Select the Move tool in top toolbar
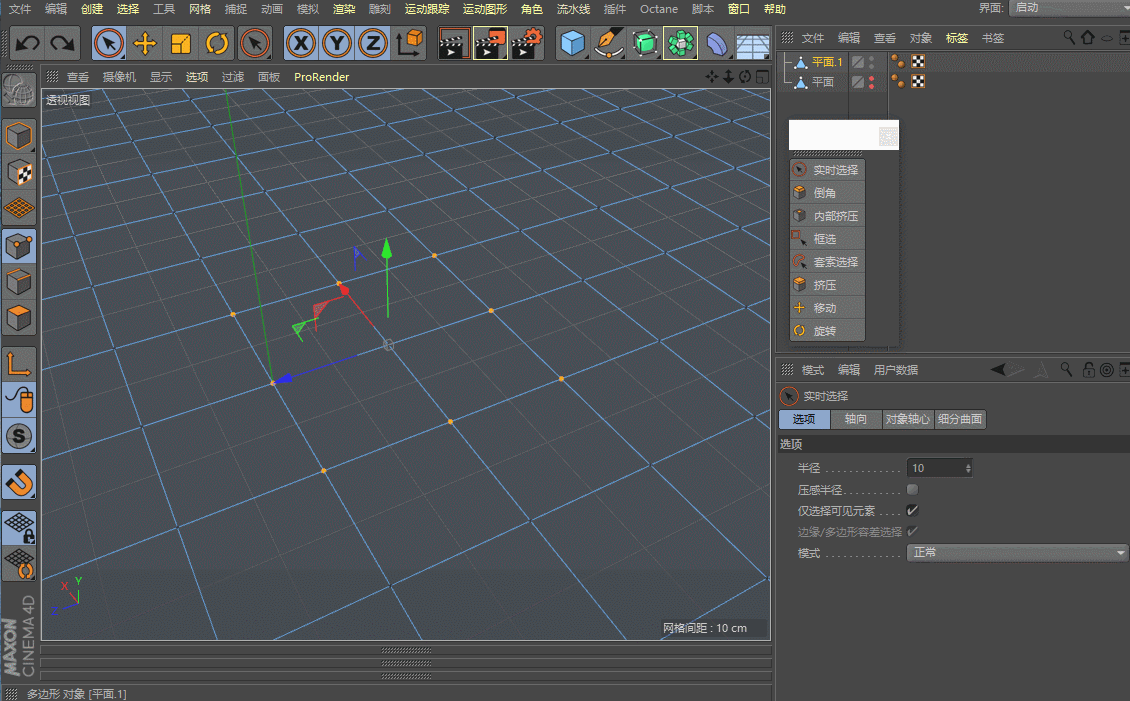This screenshot has height=701, width=1130. pyautogui.click(x=145, y=43)
